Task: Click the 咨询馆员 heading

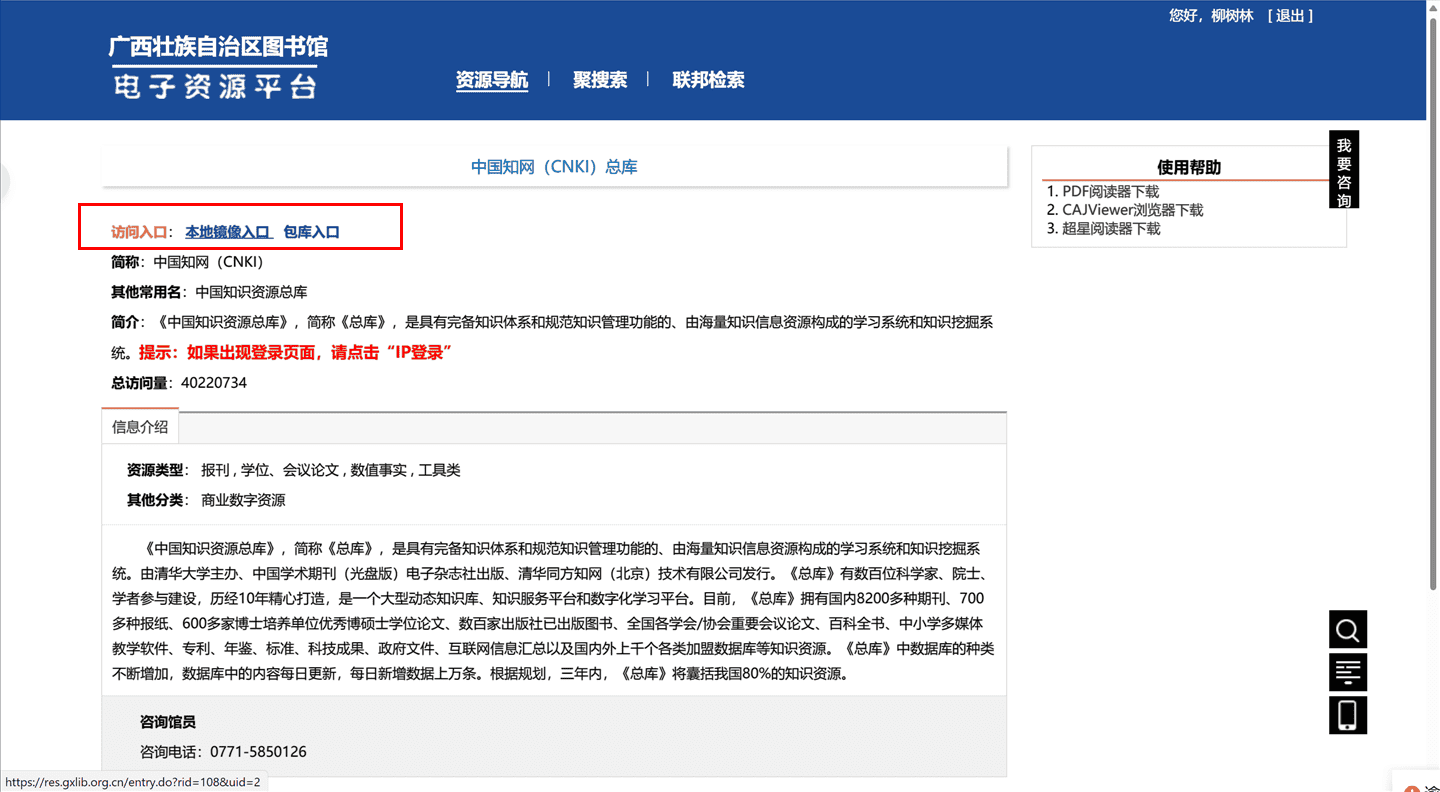Action: pos(168,722)
